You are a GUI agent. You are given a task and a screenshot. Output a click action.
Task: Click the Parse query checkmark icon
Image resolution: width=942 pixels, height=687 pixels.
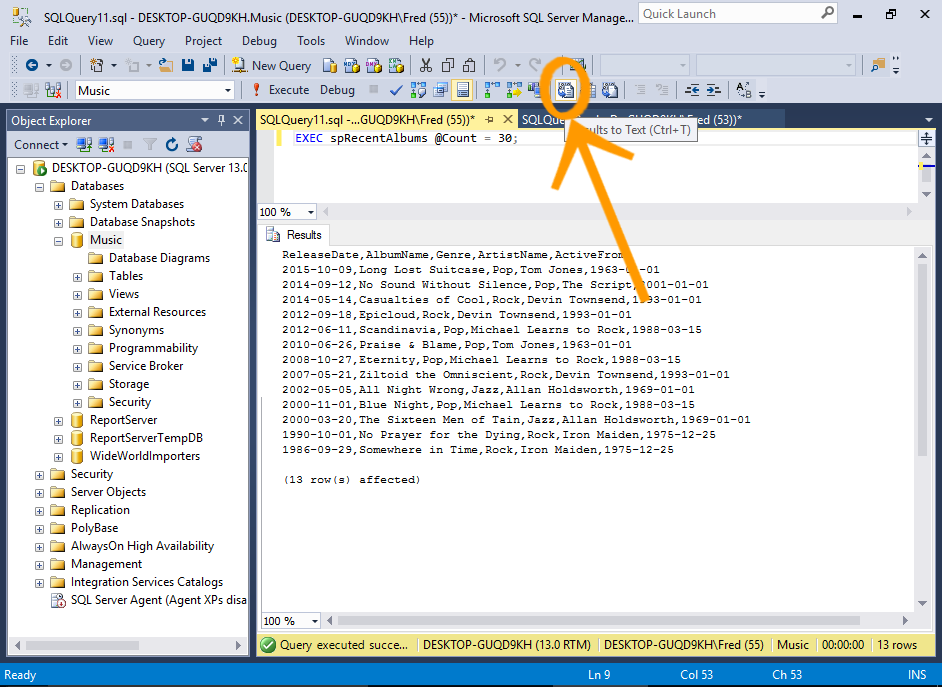coord(396,90)
